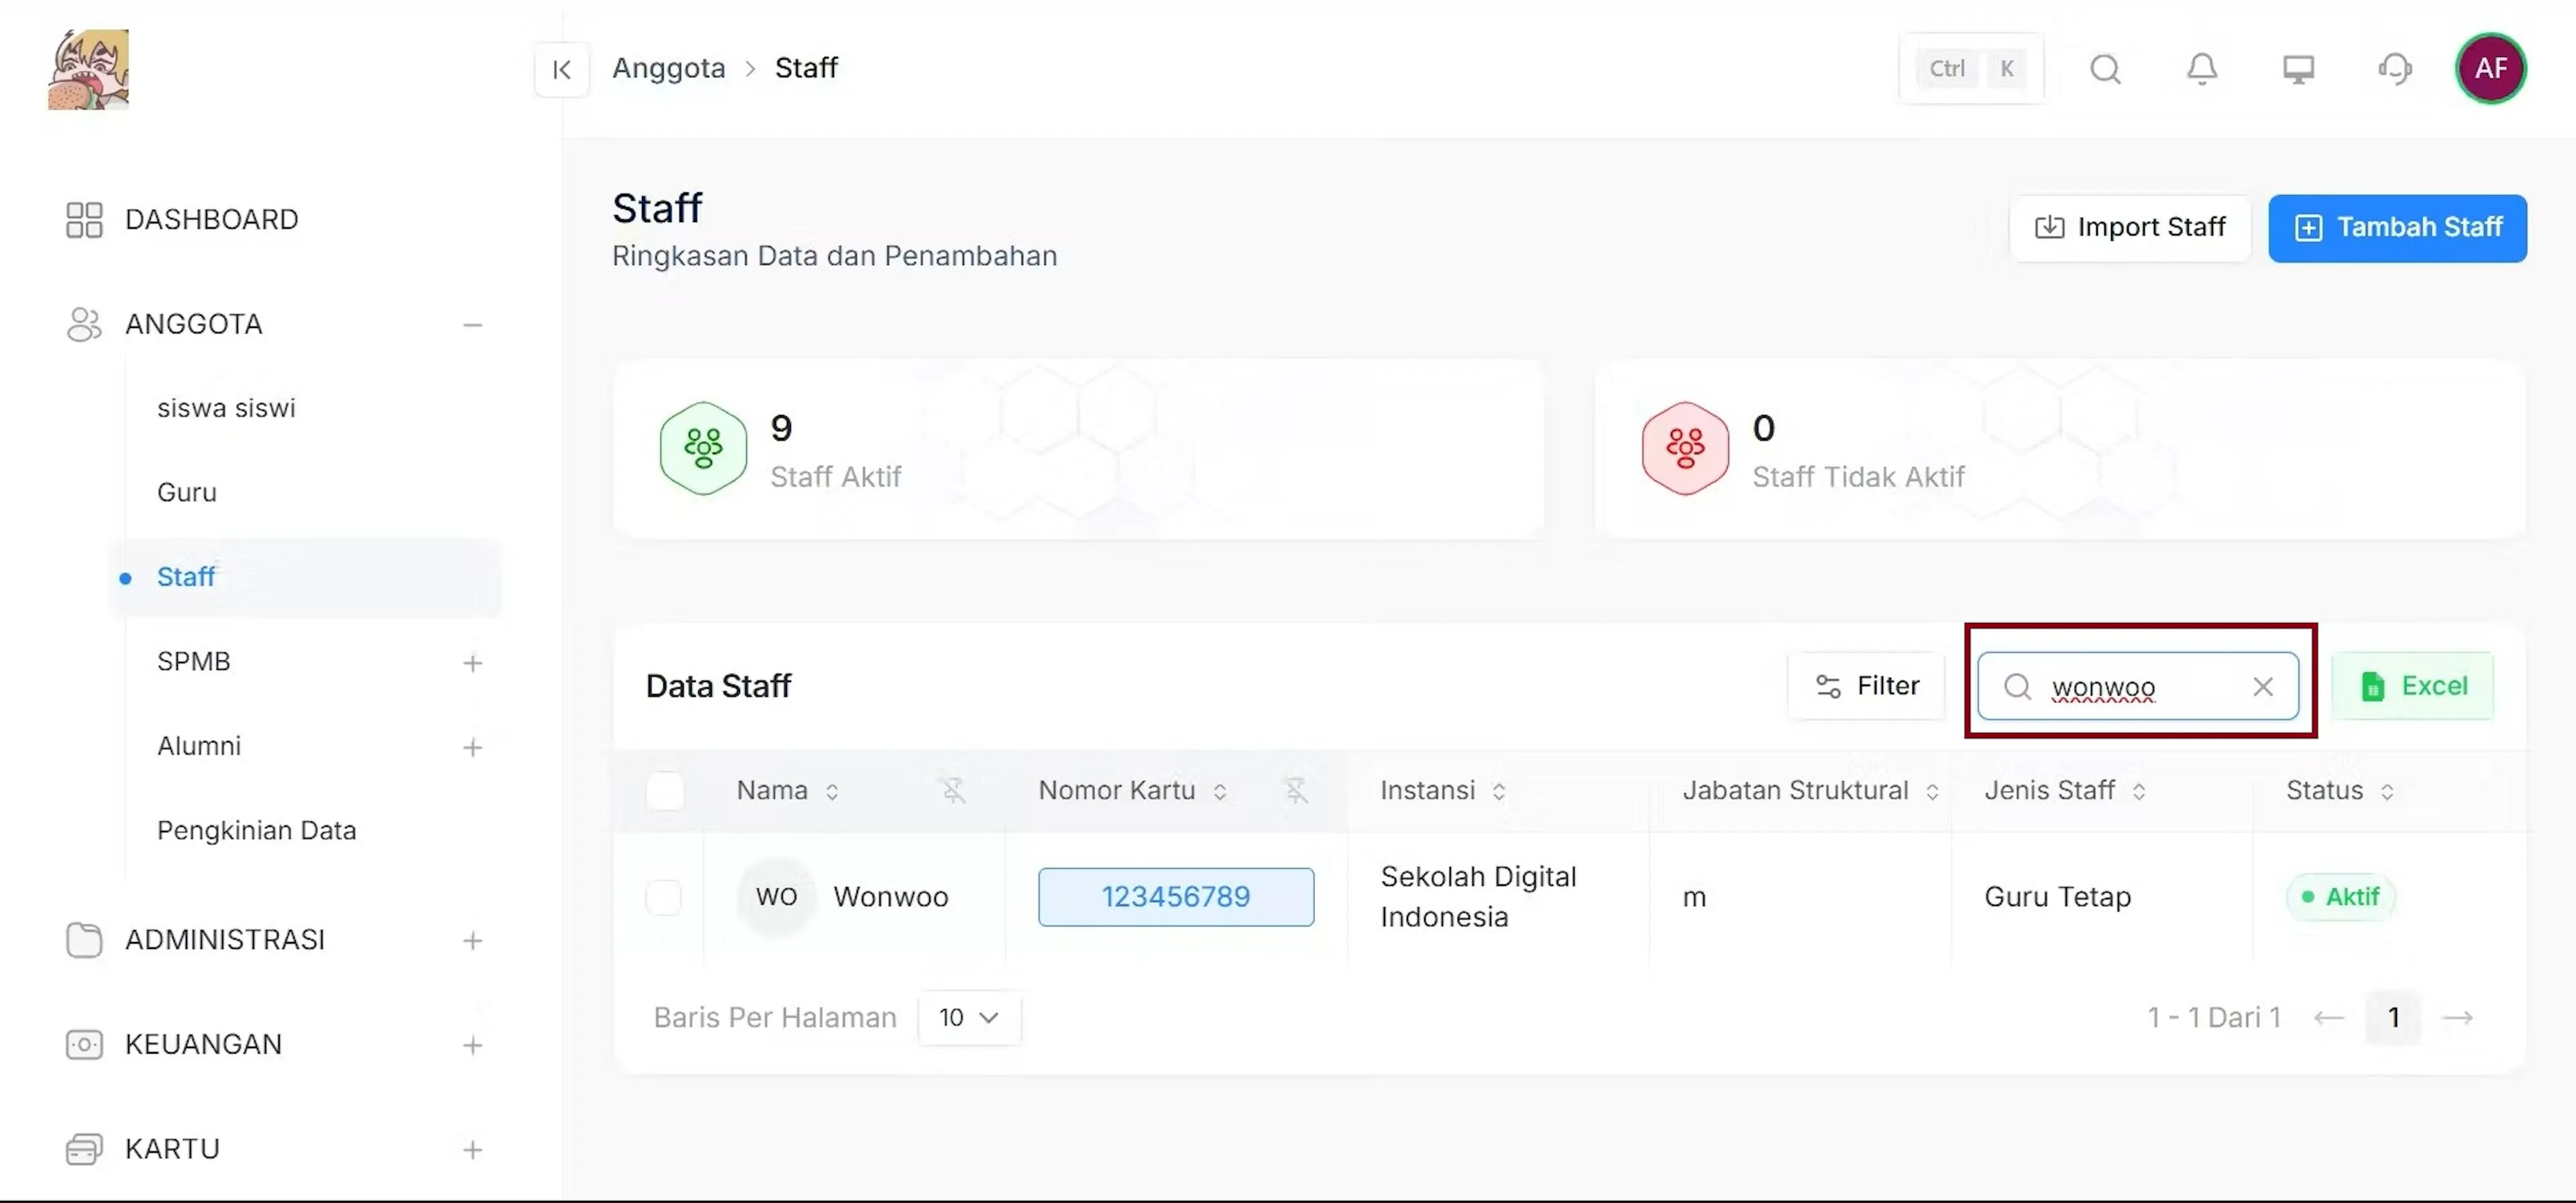Click the Kartu card icon
Image resolution: width=2576 pixels, height=1203 pixels.
click(x=84, y=1149)
